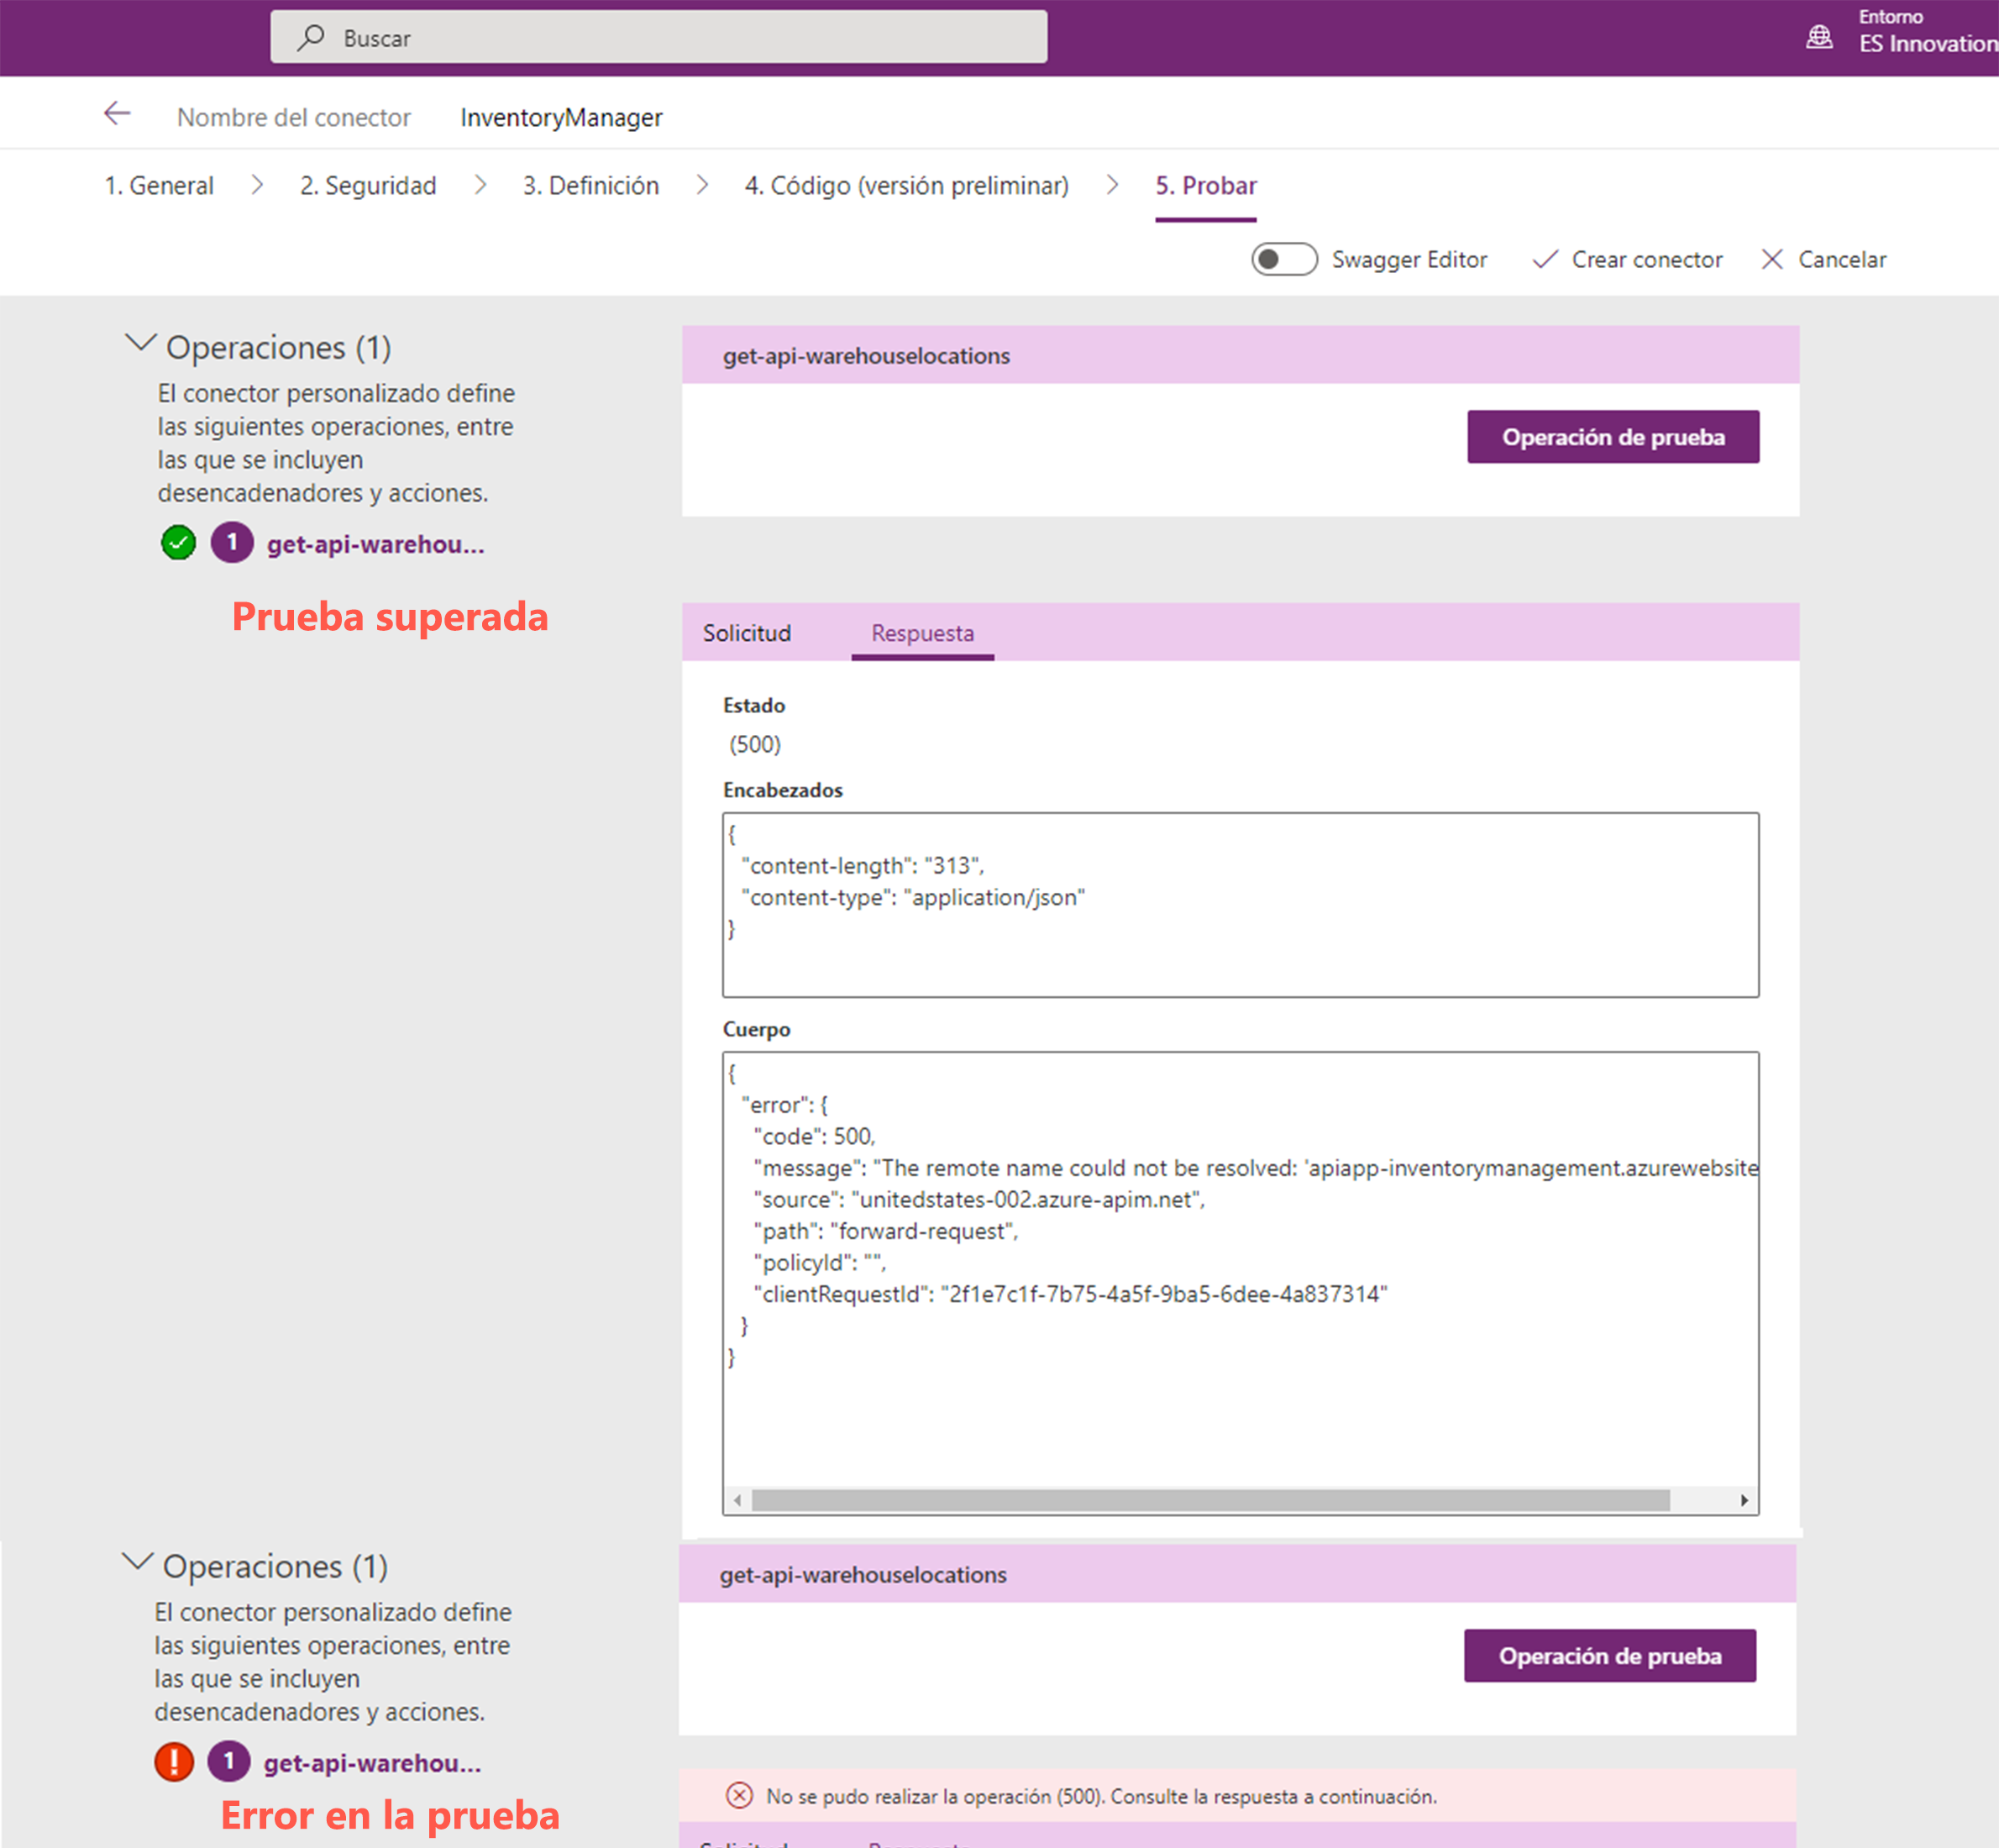The width and height of the screenshot is (1999, 1848).
Task: Click the "message" line in Cuerpo
Action: [x=1255, y=1168]
